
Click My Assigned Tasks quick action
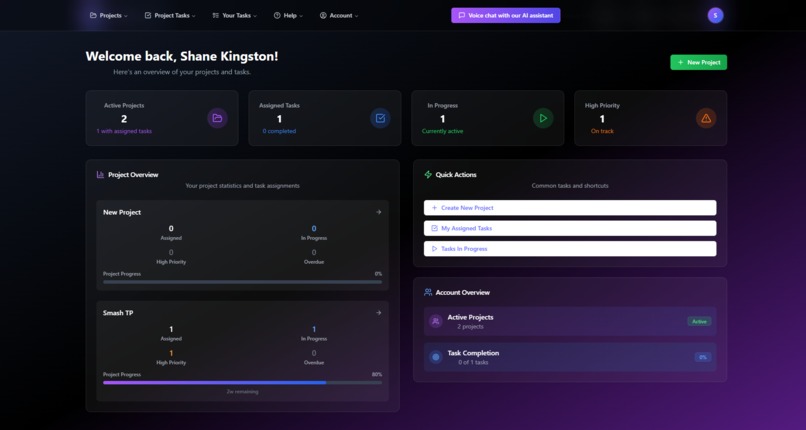[570, 228]
